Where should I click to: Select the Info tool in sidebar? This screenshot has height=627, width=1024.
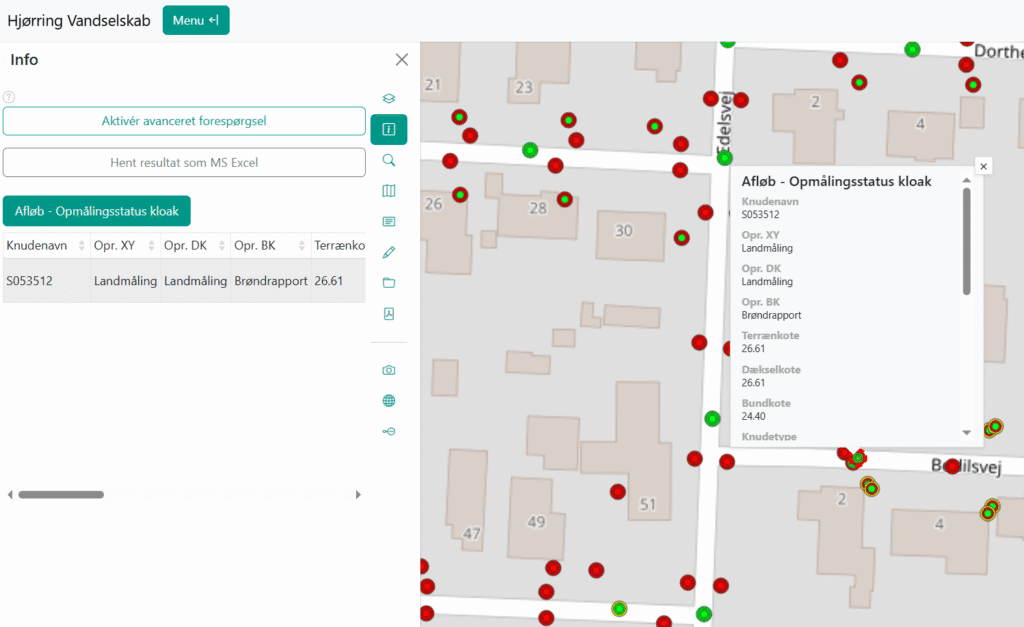point(389,130)
